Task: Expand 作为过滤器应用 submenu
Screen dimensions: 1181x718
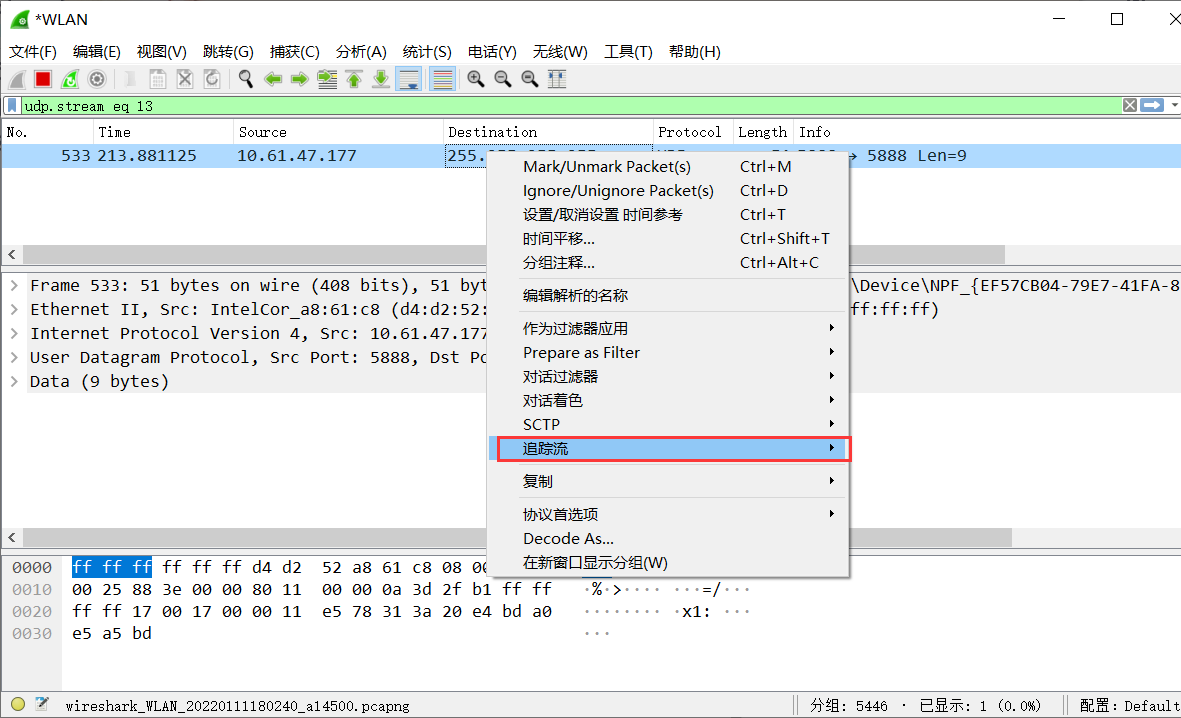Action: point(668,328)
